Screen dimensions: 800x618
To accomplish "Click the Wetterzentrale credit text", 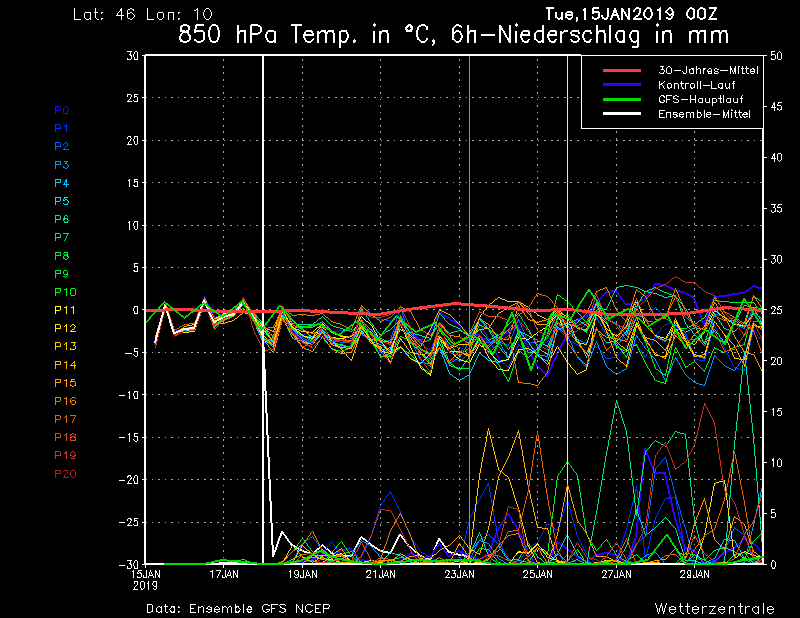I will 714,609.
